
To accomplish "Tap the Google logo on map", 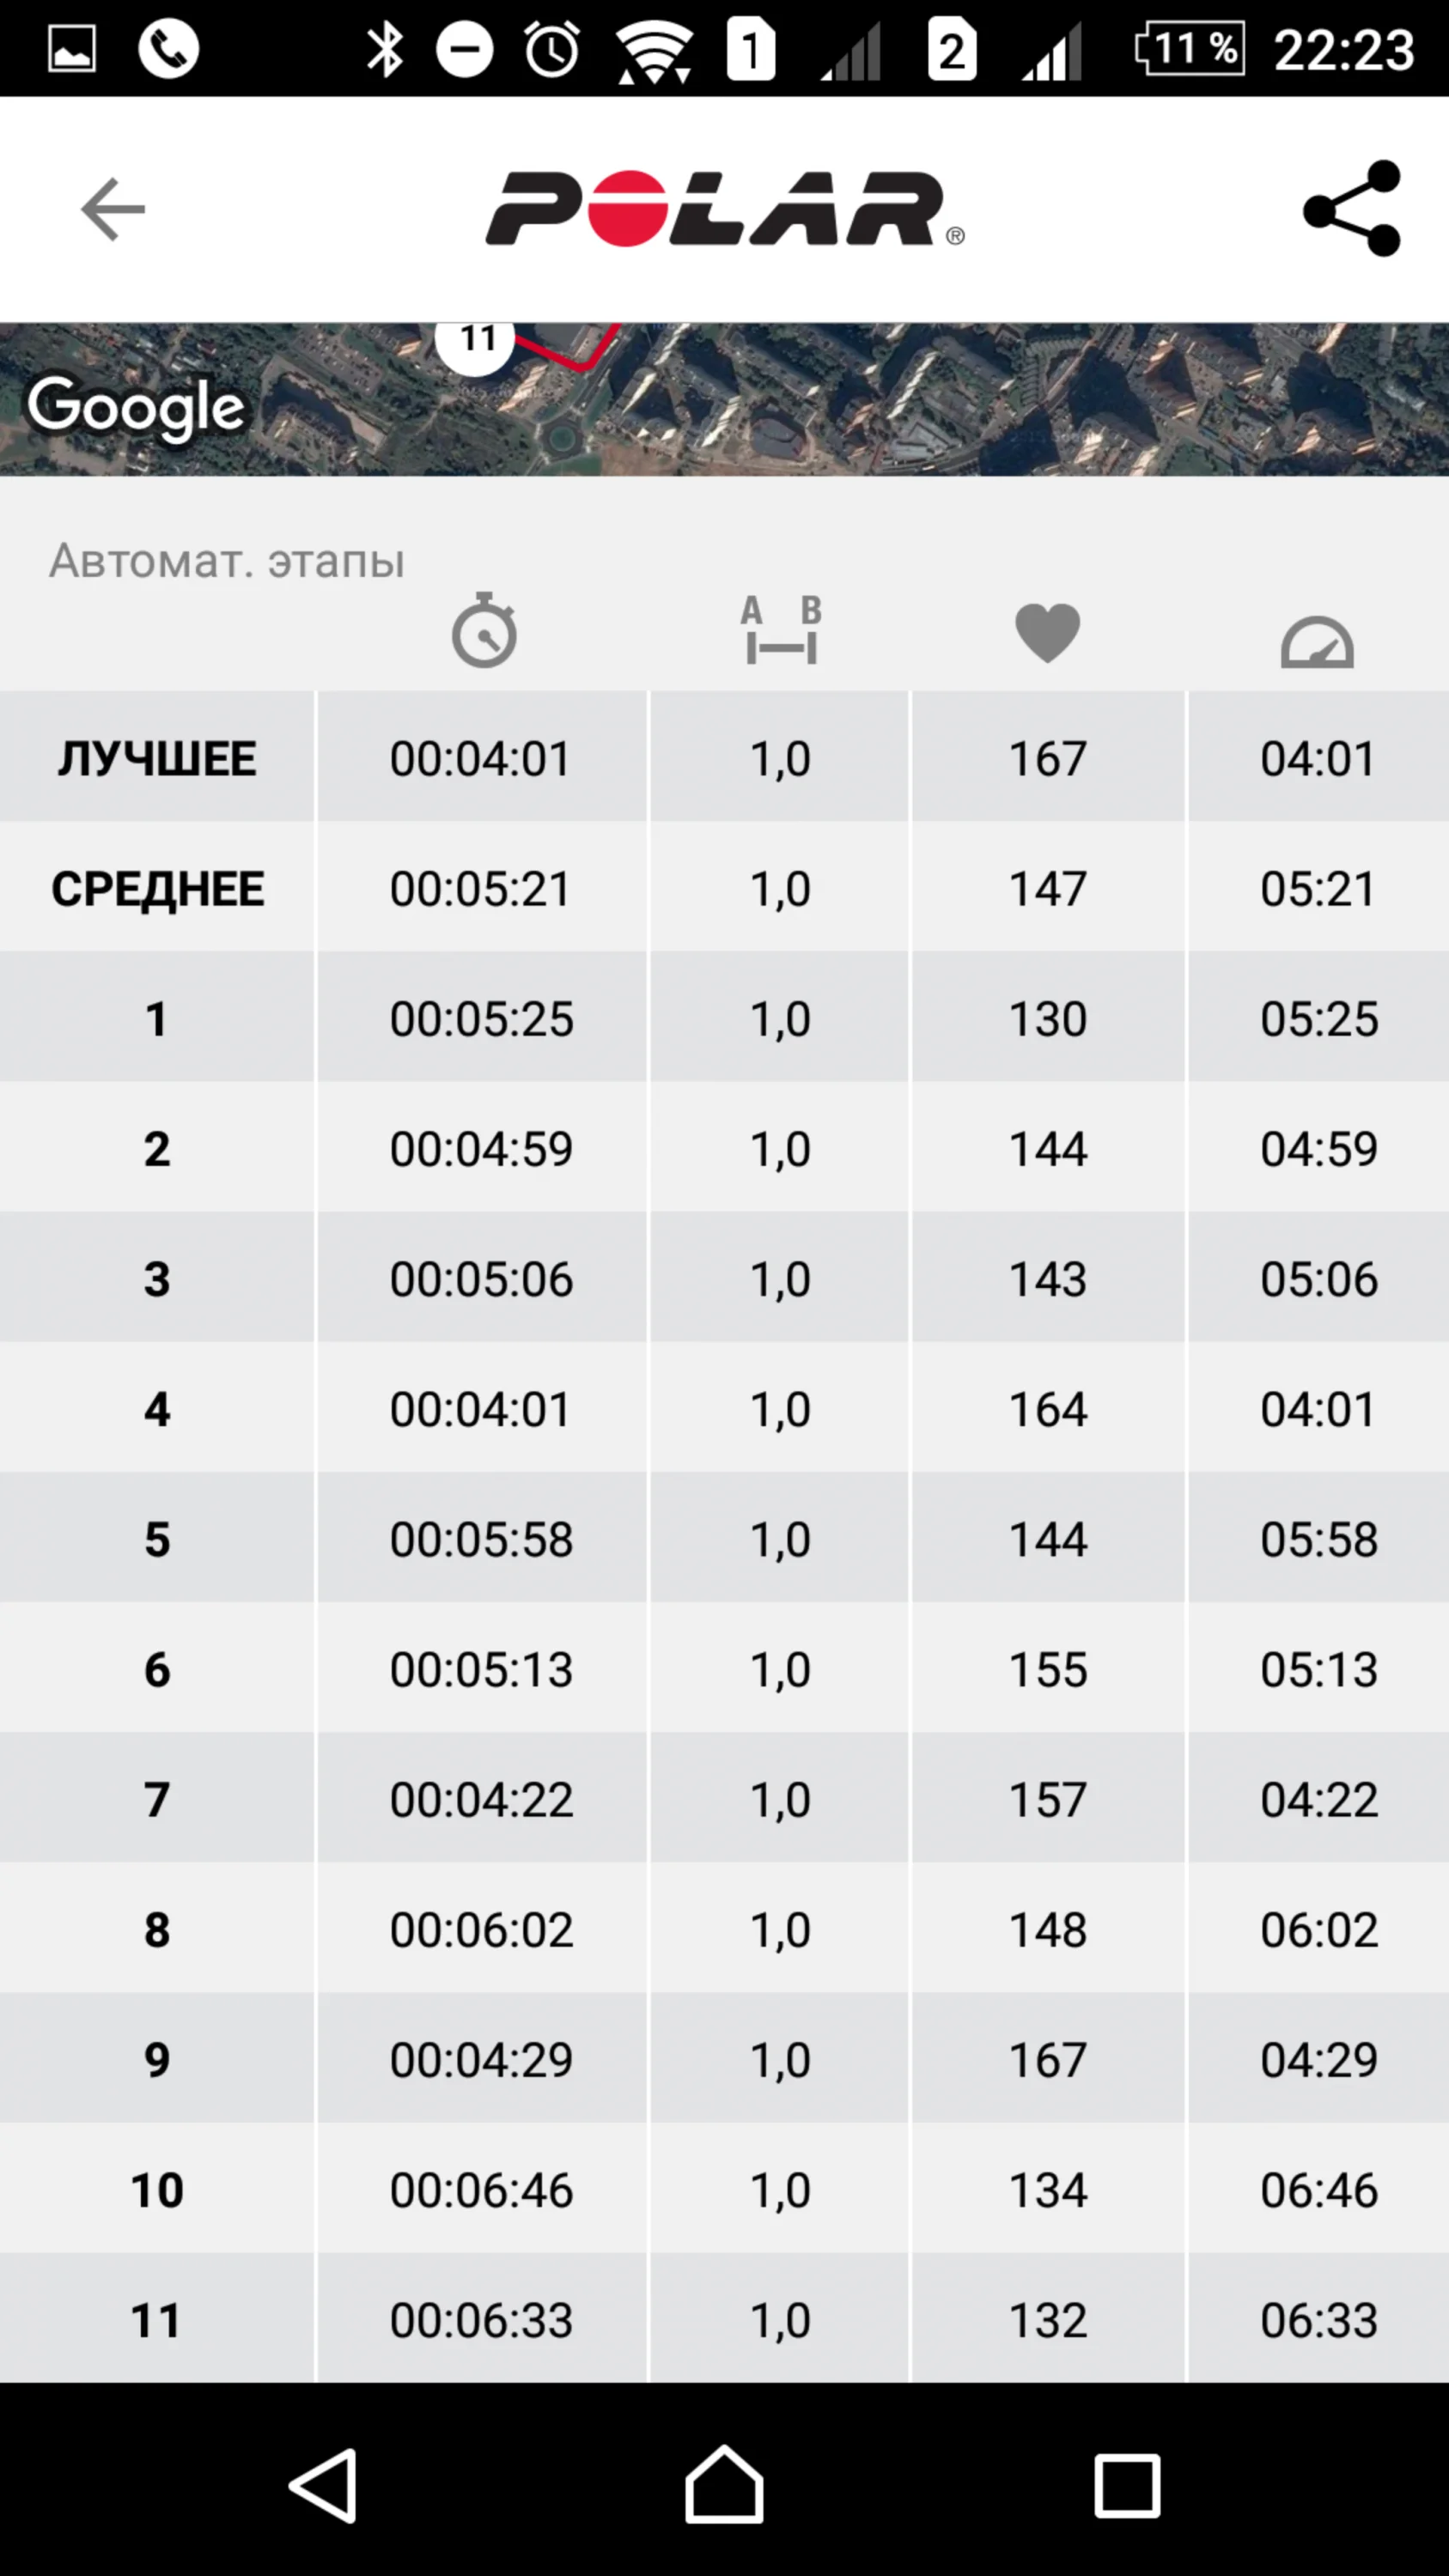I will (x=136, y=406).
